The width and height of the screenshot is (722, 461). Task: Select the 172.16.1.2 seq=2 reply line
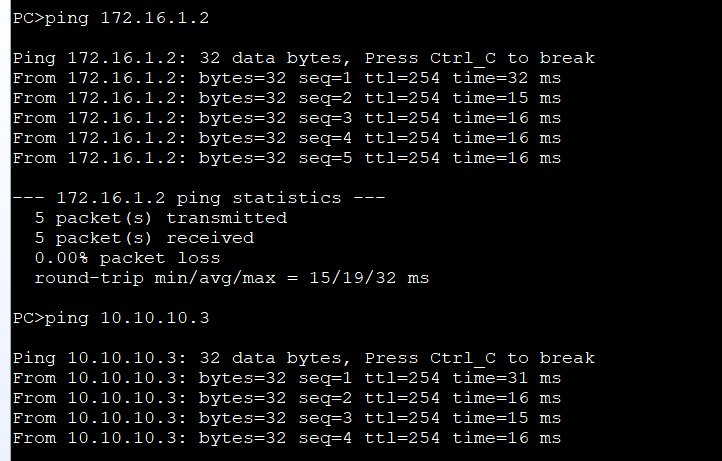(287, 98)
